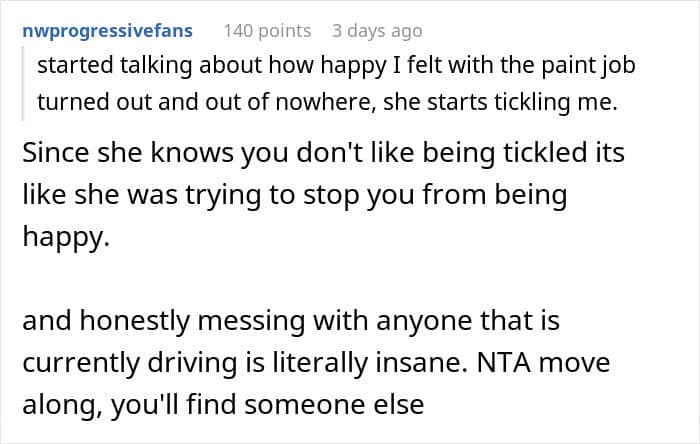The width and height of the screenshot is (700, 444).
Task: Open the "3 days ago" timestamp permalink
Action: coord(377,31)
